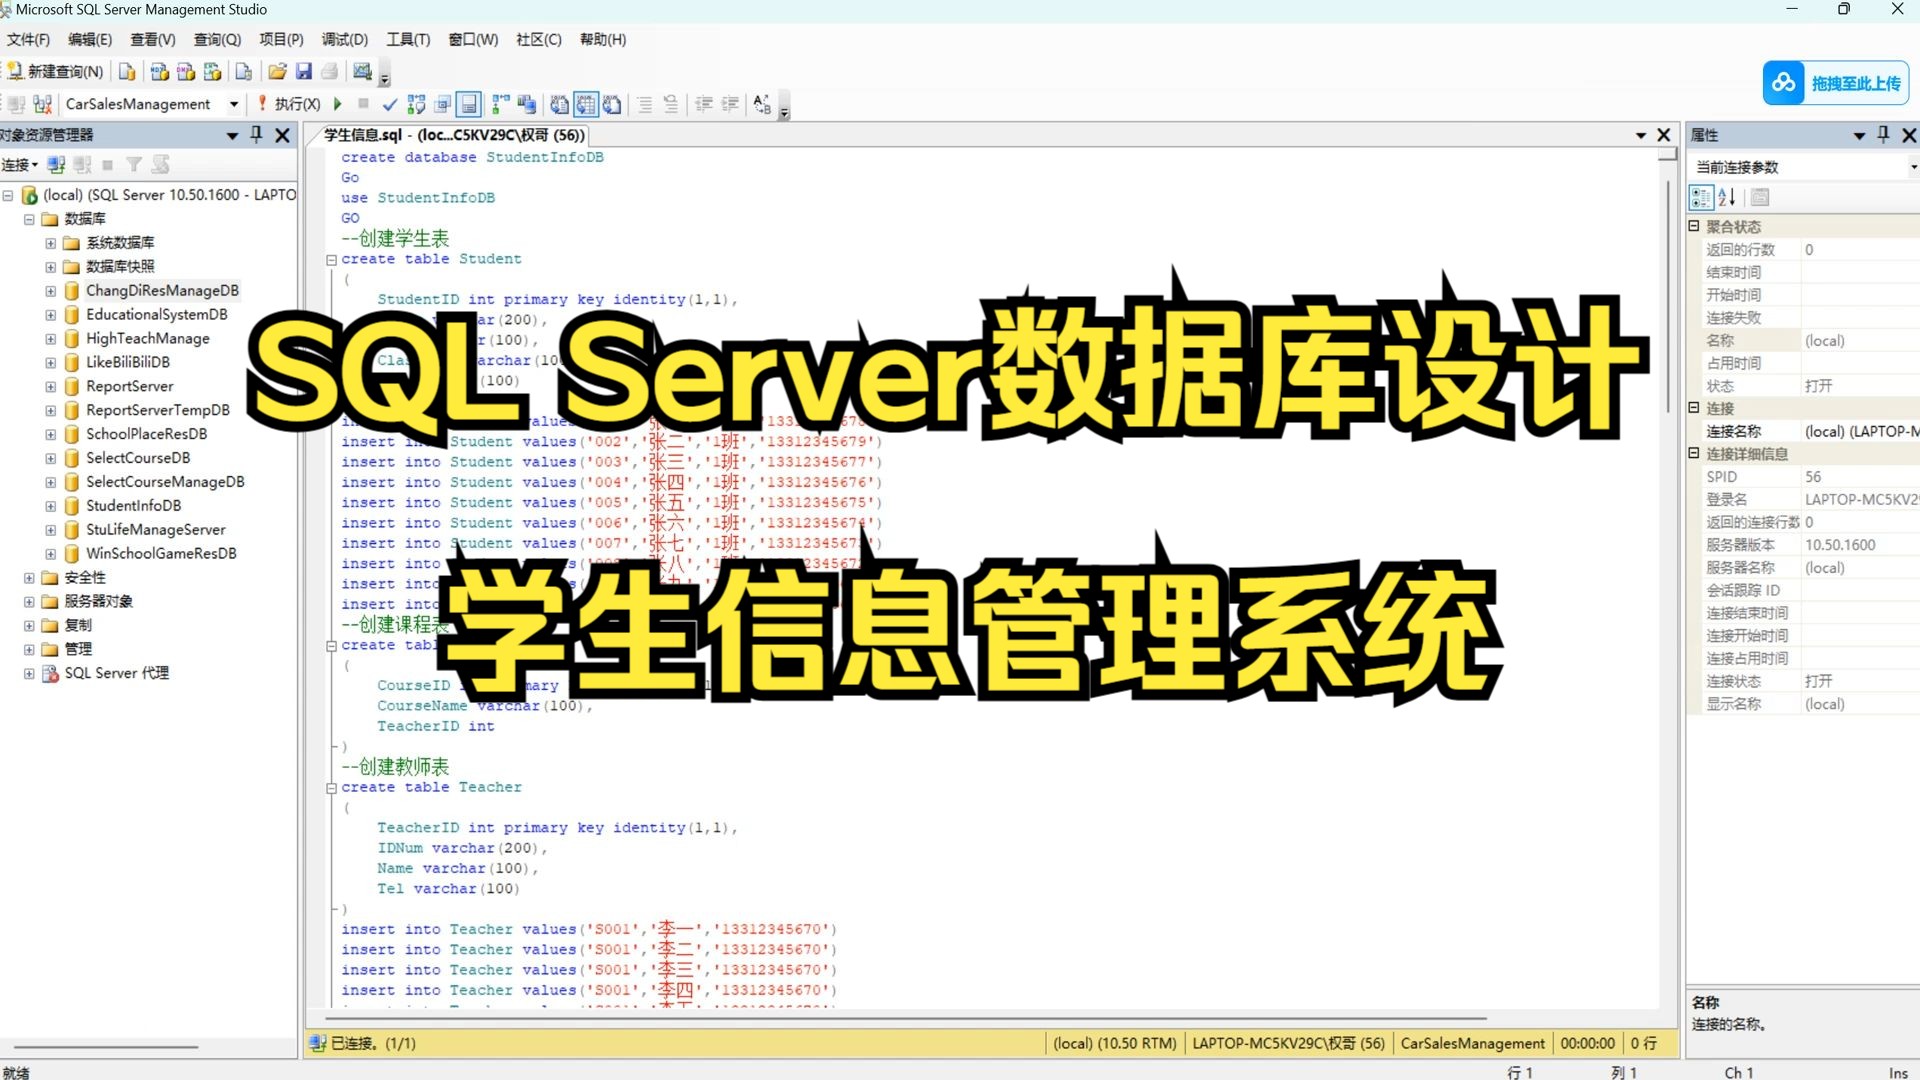The image size is (1920, 1080).
Task: Expand the 安全性 folder
Action: (29, 578)
